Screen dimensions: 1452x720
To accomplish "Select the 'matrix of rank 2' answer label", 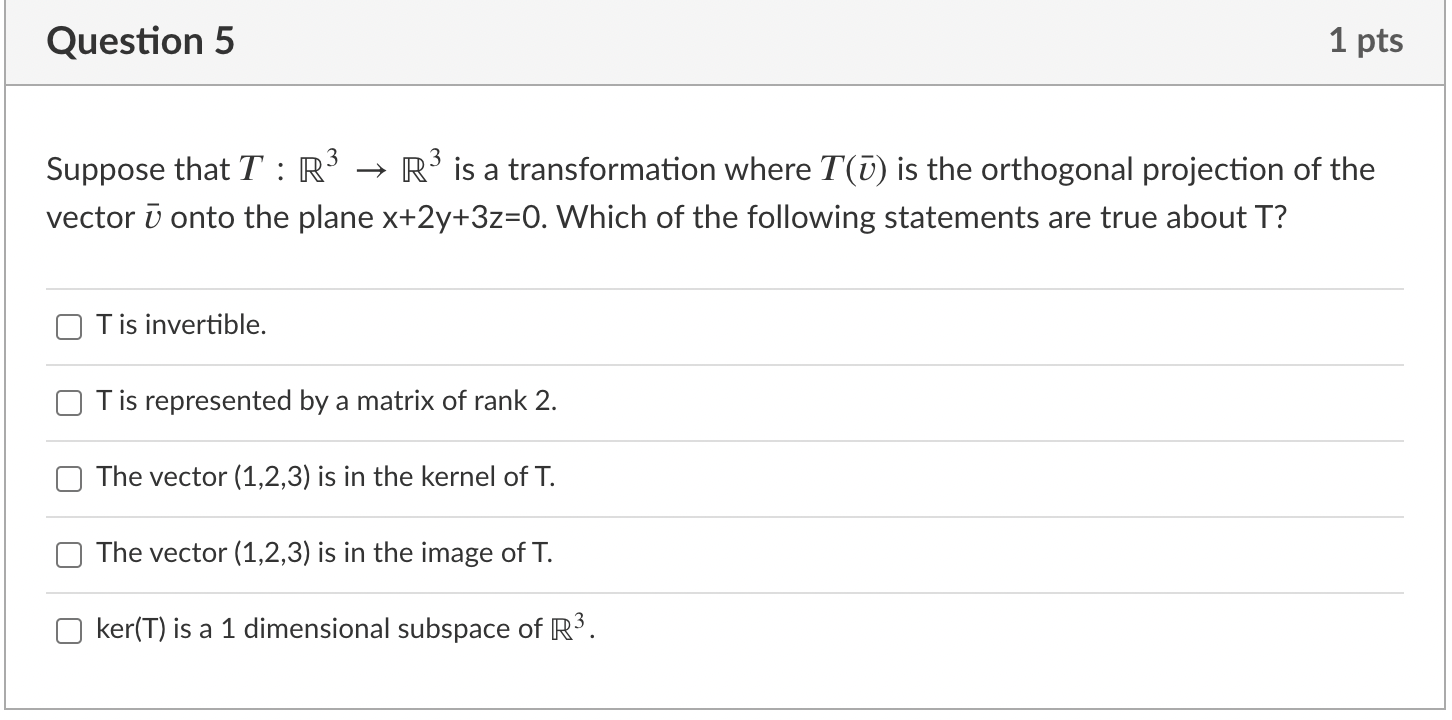I will coord(325,402).
